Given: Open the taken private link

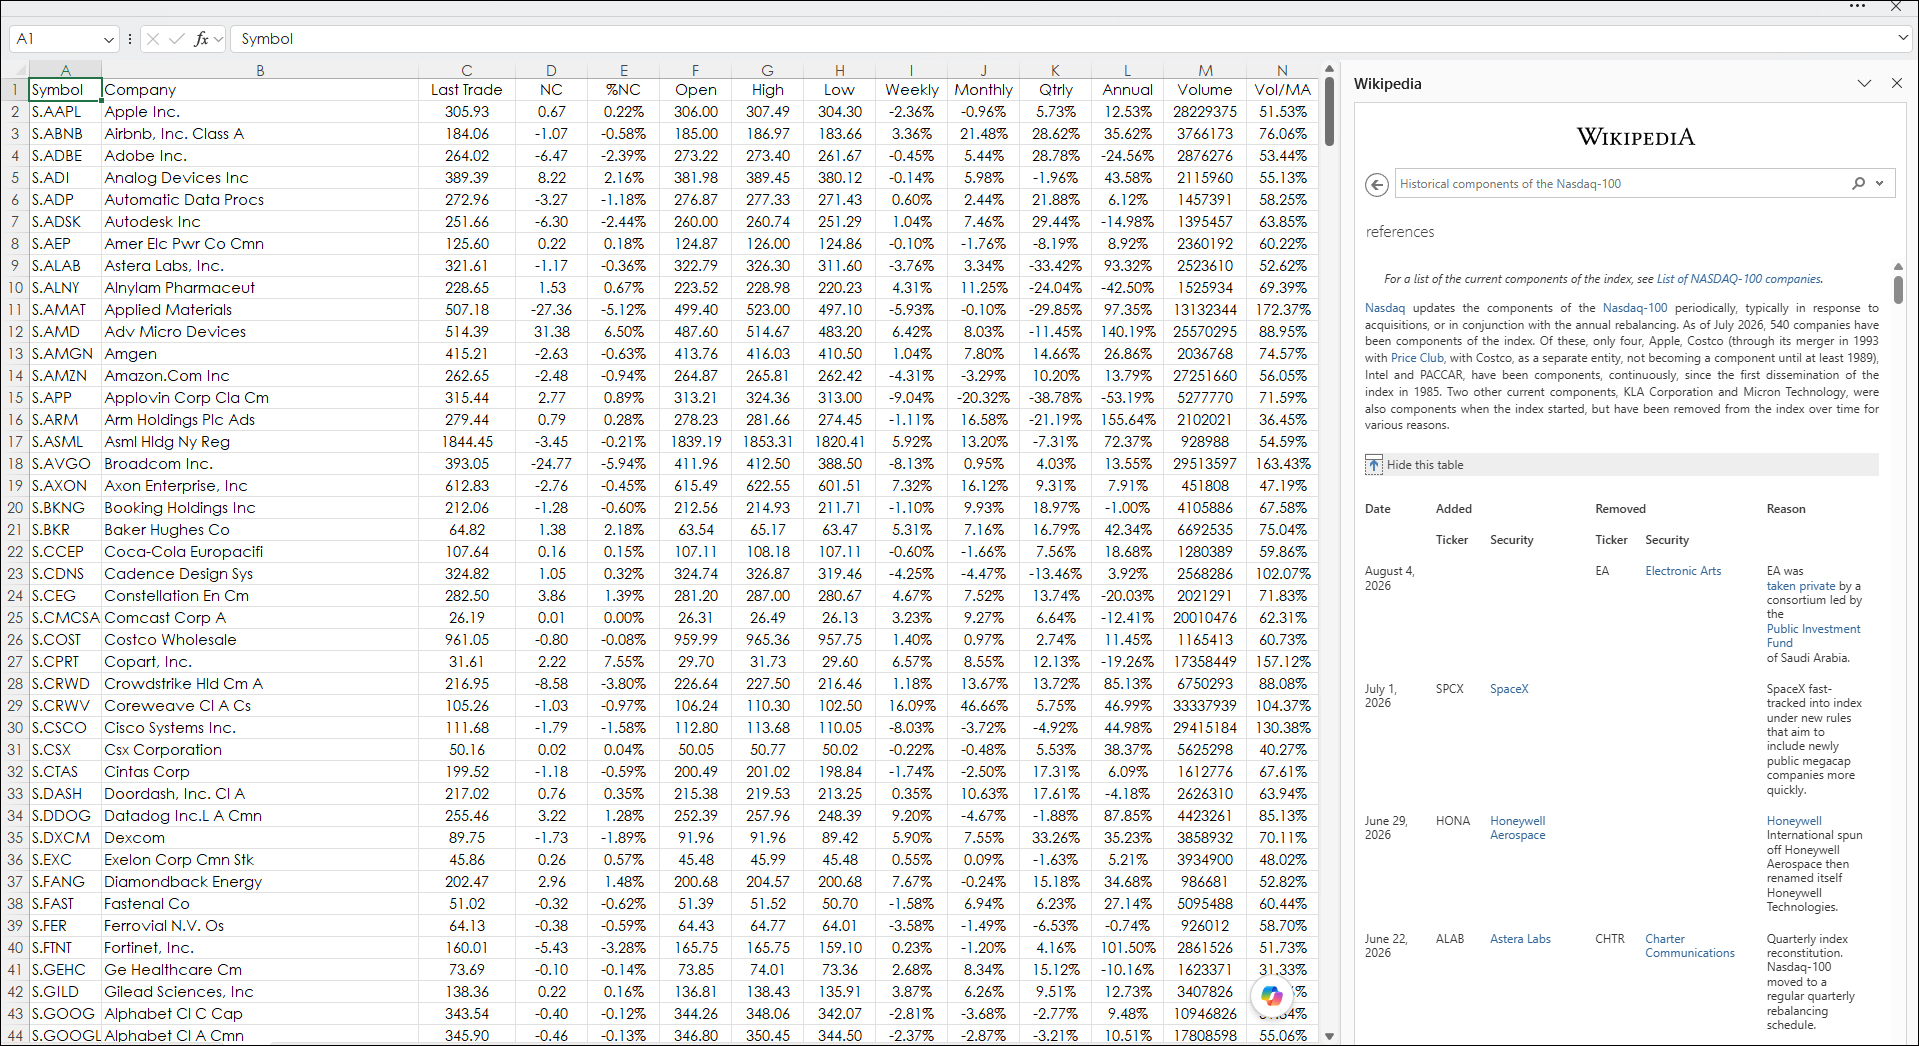Looking at the screenshot, I should [x=1801, y=586].
